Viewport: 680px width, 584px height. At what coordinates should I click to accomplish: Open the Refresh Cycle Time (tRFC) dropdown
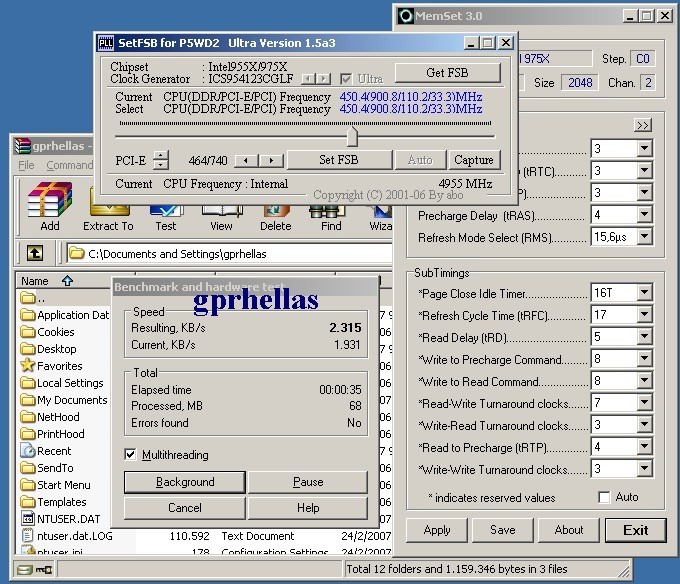[x=644, y=315]
